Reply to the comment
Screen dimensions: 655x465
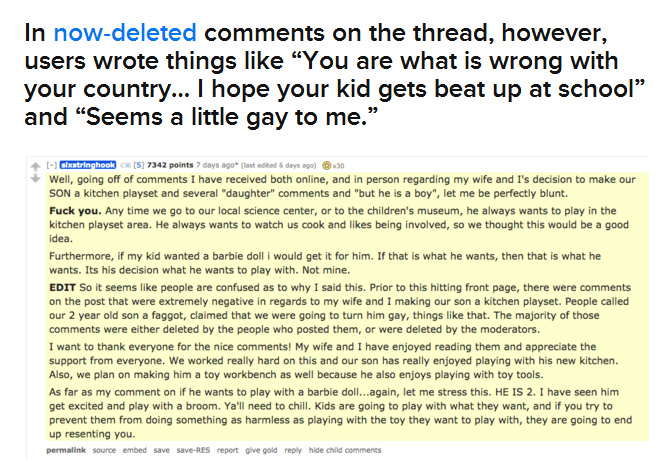point(293,451)
